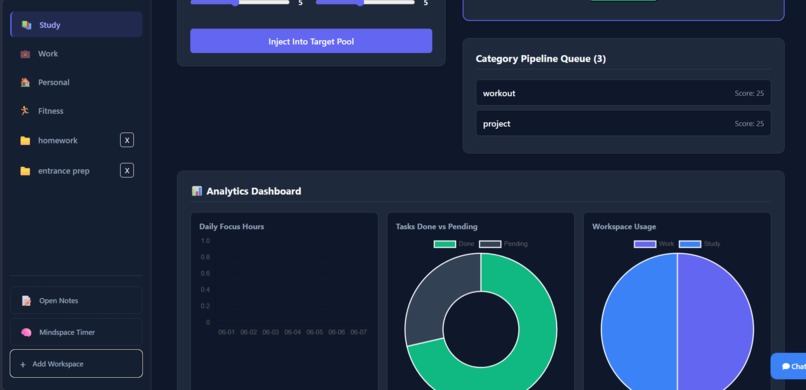
Task: Toggle the Done legend in Tasks chart
Action: [454, 244]
